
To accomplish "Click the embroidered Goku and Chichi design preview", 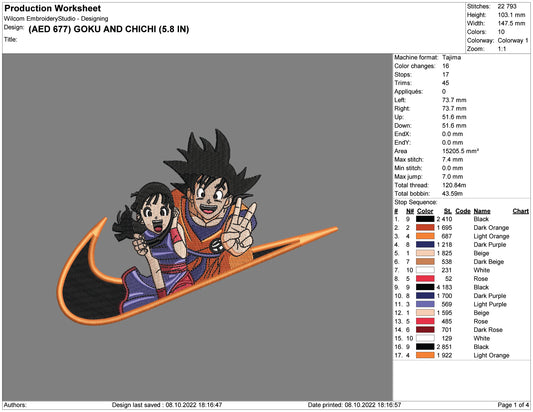I will pos(197,227).
